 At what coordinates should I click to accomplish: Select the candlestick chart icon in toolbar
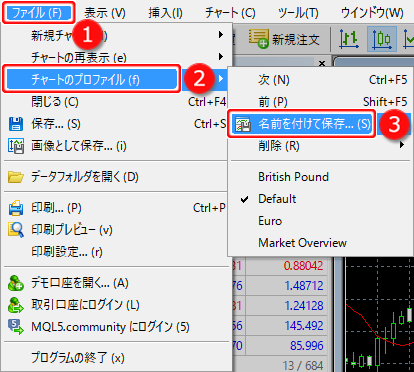[x=382, y=39]
